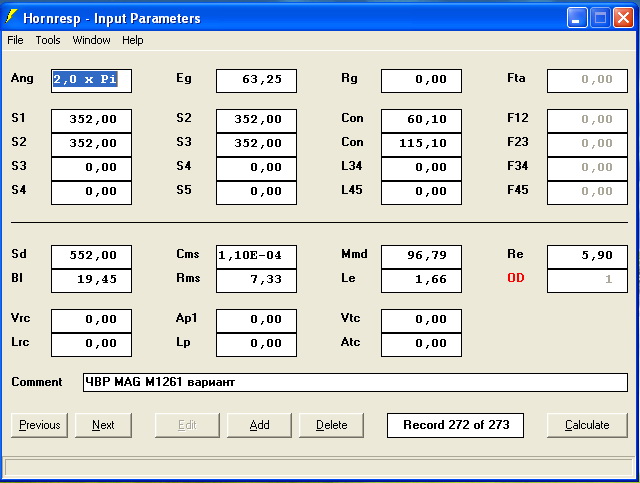This screenshot has width=640, height=483.
Task: Maximize the Hornresp window
Action: point(600,17)
